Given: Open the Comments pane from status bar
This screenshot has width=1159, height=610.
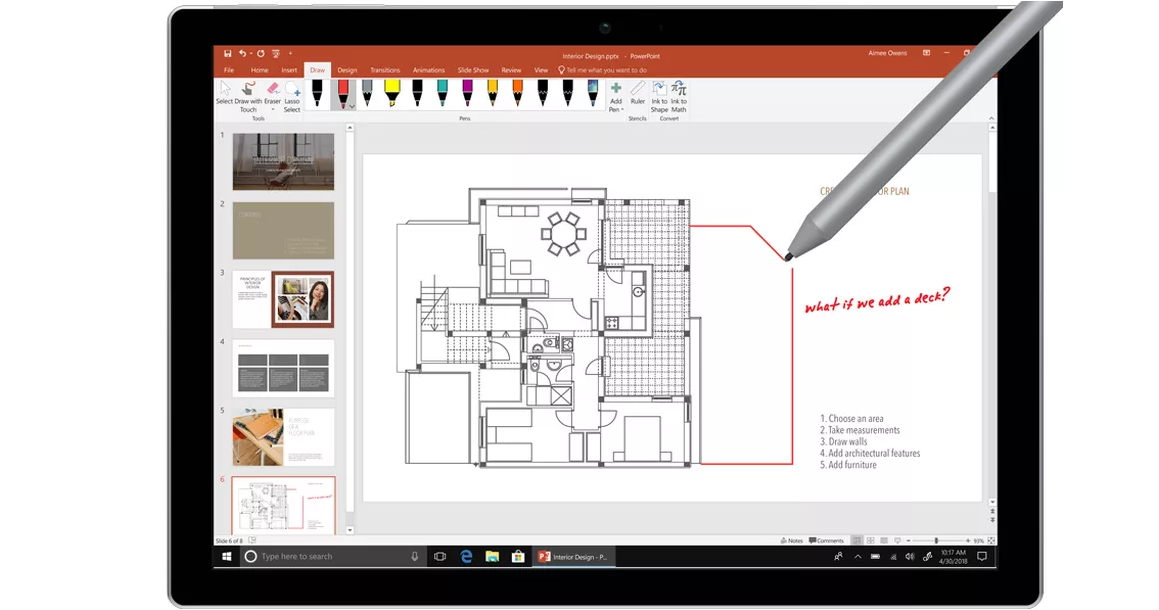Looking at the screenshot, I should 826,540.
